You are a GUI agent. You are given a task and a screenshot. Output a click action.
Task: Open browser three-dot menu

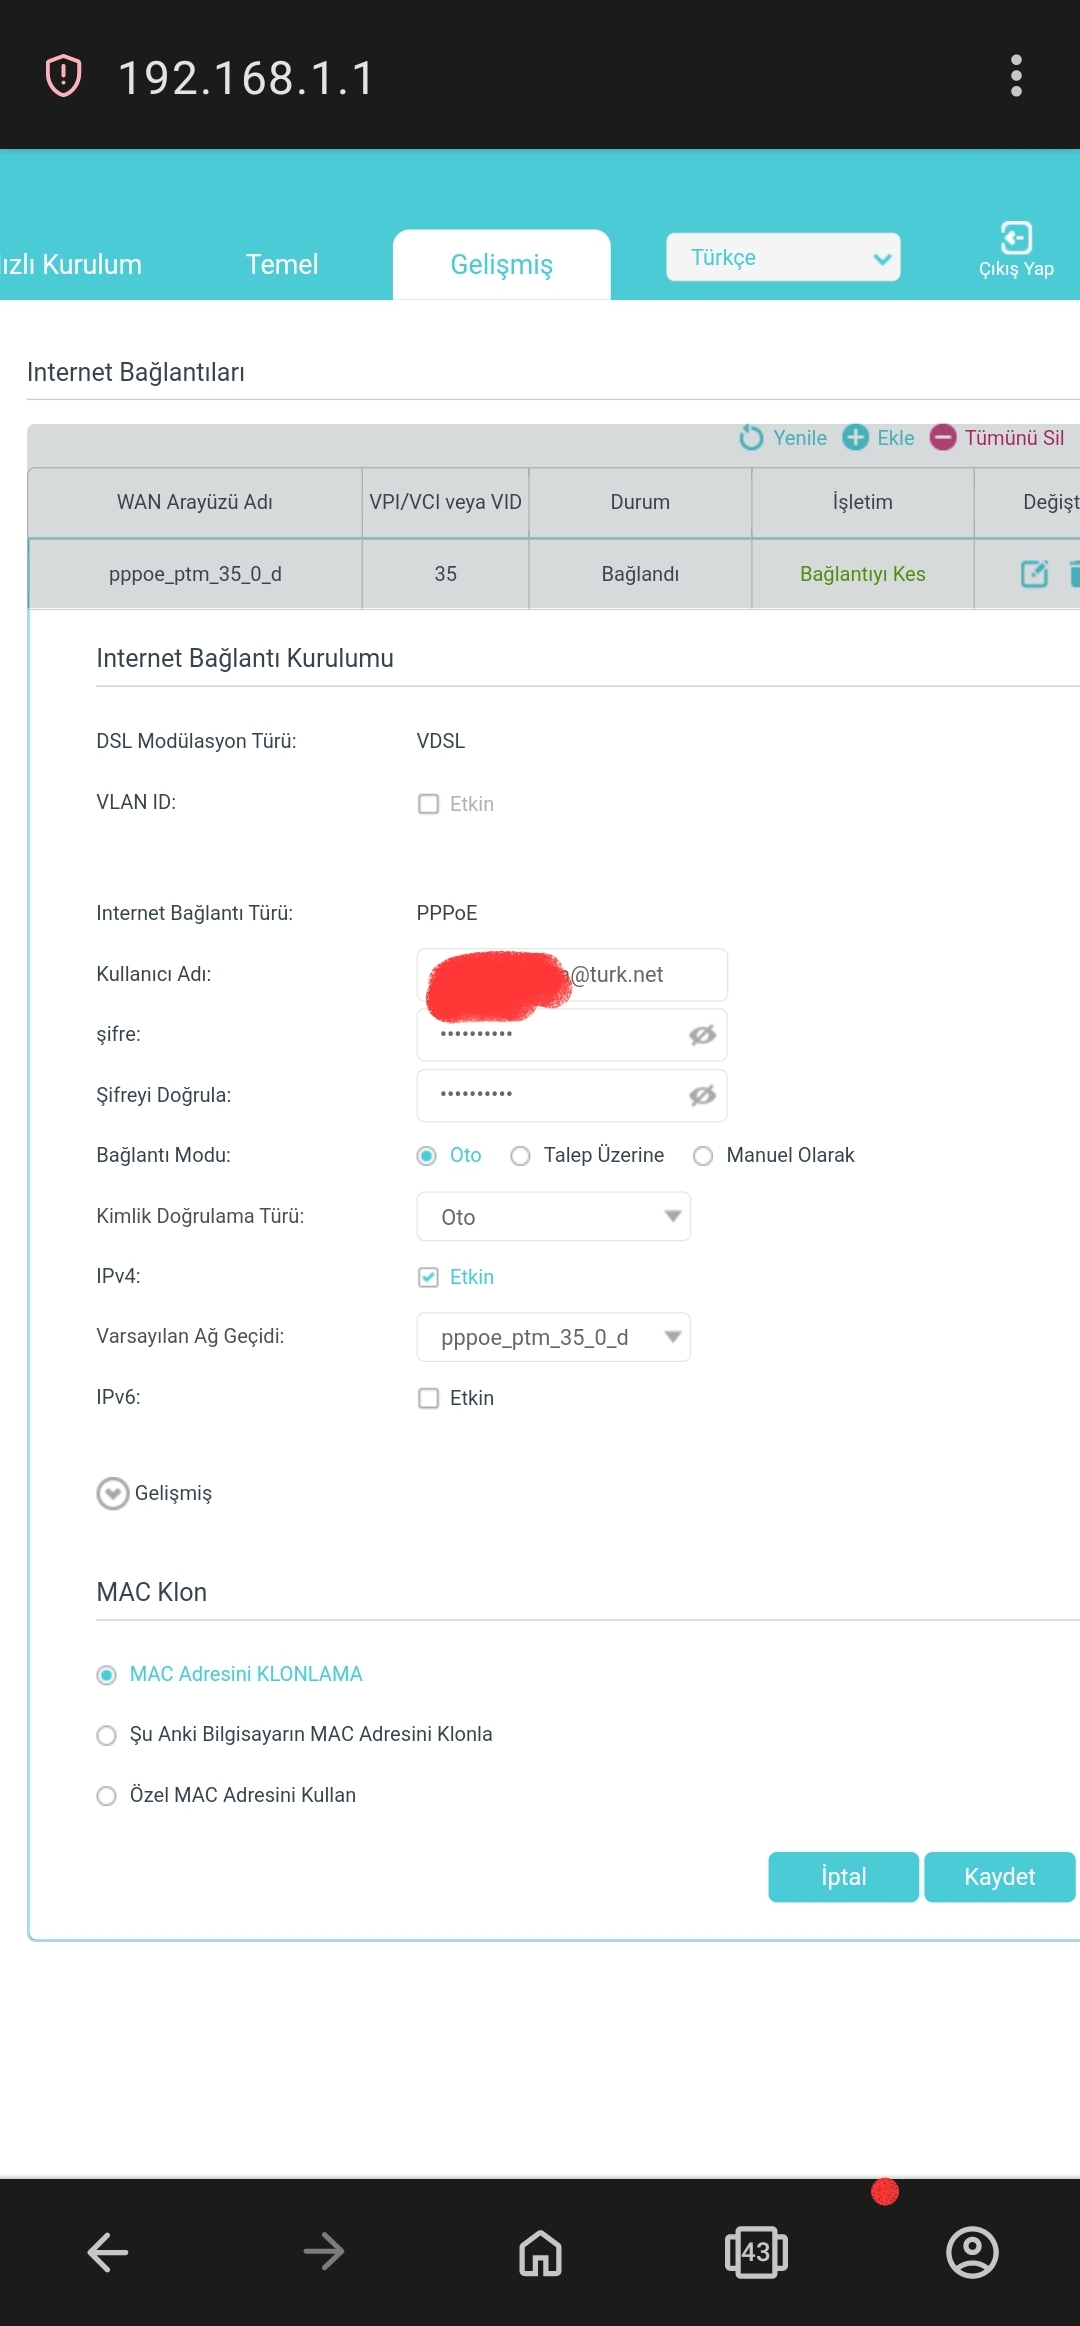tap(1016, 76)
